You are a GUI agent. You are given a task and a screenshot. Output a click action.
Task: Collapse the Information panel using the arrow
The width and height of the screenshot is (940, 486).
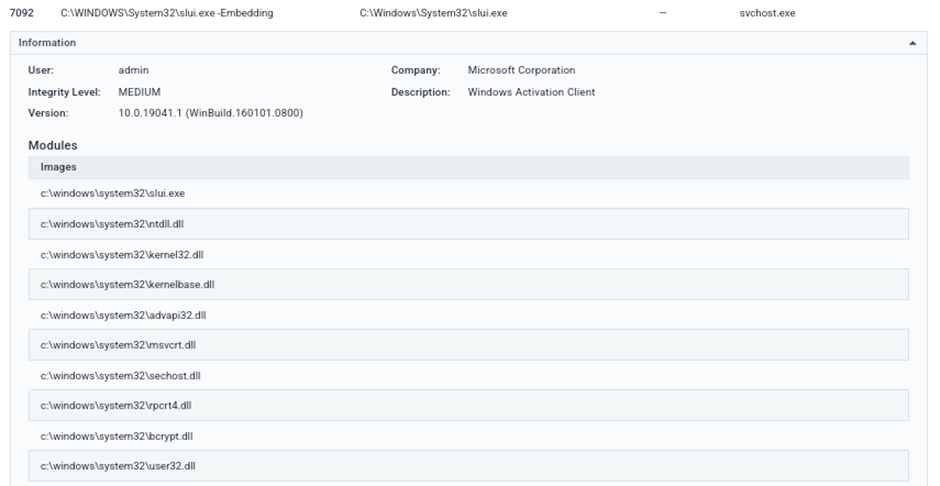coord(911,43)
